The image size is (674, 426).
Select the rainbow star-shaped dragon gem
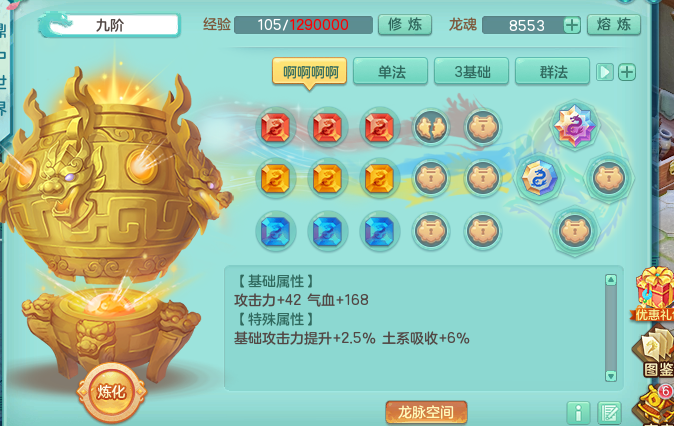click(x=574, y=126)
